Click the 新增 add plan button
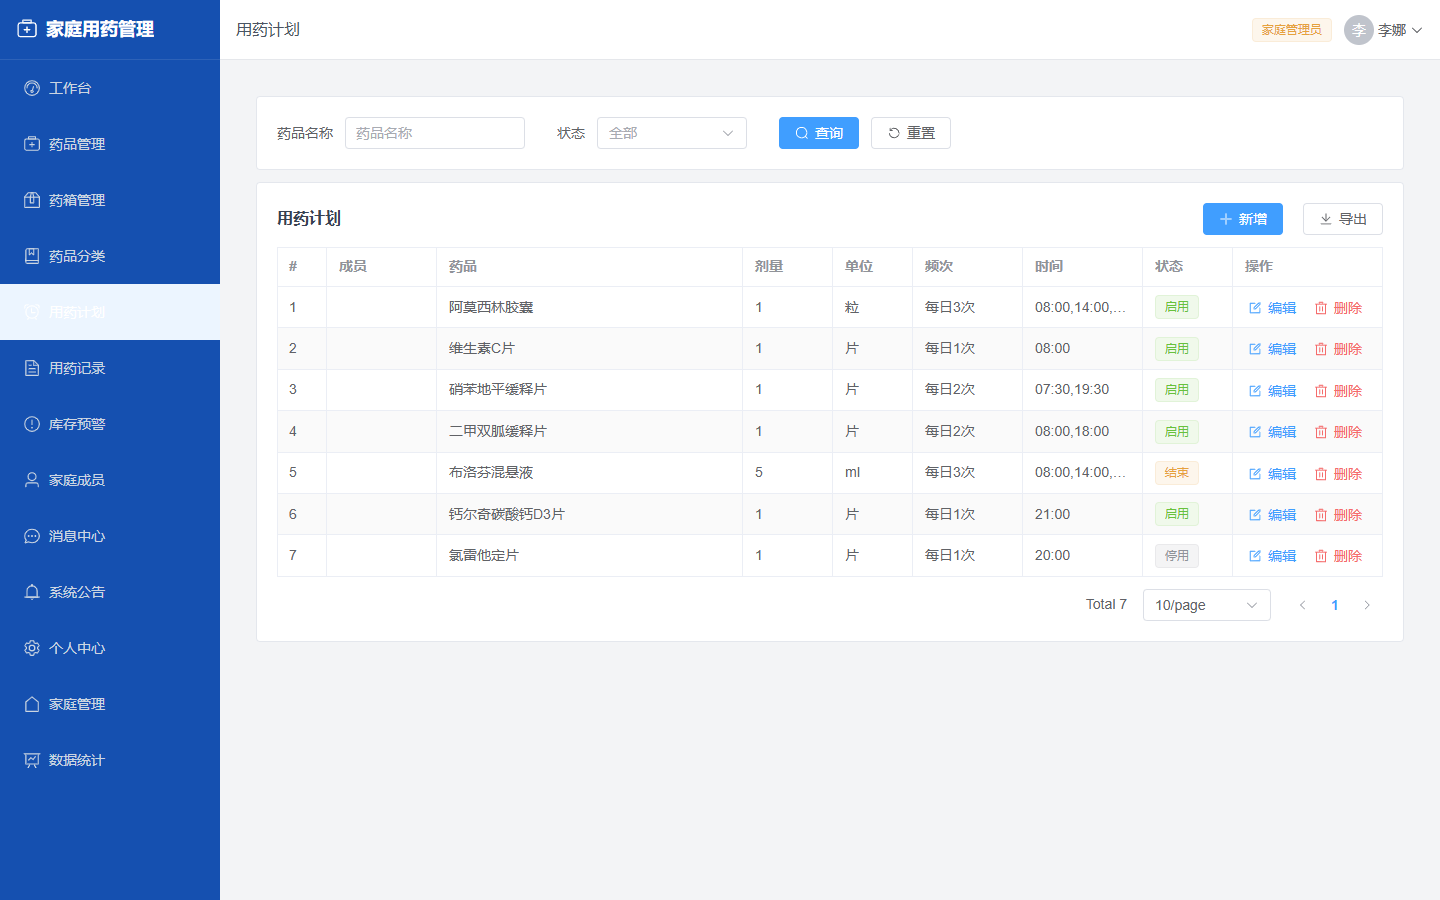The image size is (1440, 900). (x=1243, y=219)
